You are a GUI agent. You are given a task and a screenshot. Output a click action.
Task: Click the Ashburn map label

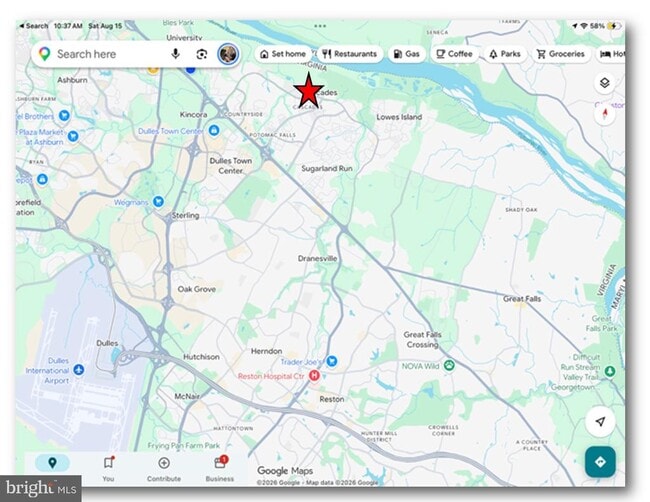coord(72,80)
